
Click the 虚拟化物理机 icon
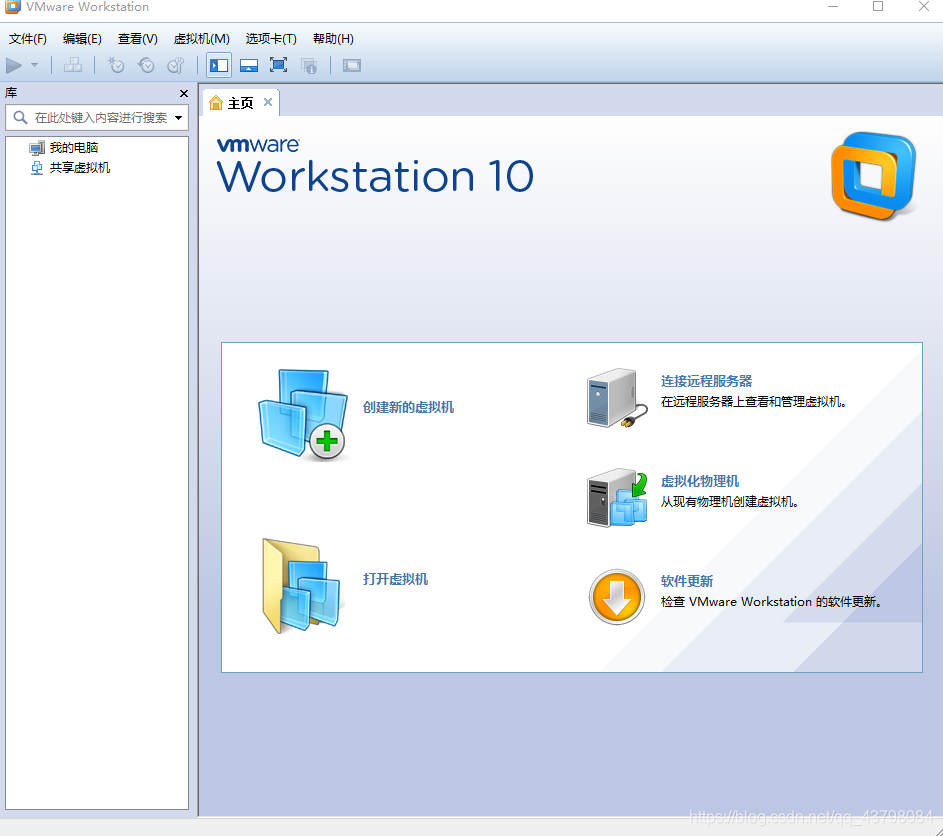click(617, 498)
